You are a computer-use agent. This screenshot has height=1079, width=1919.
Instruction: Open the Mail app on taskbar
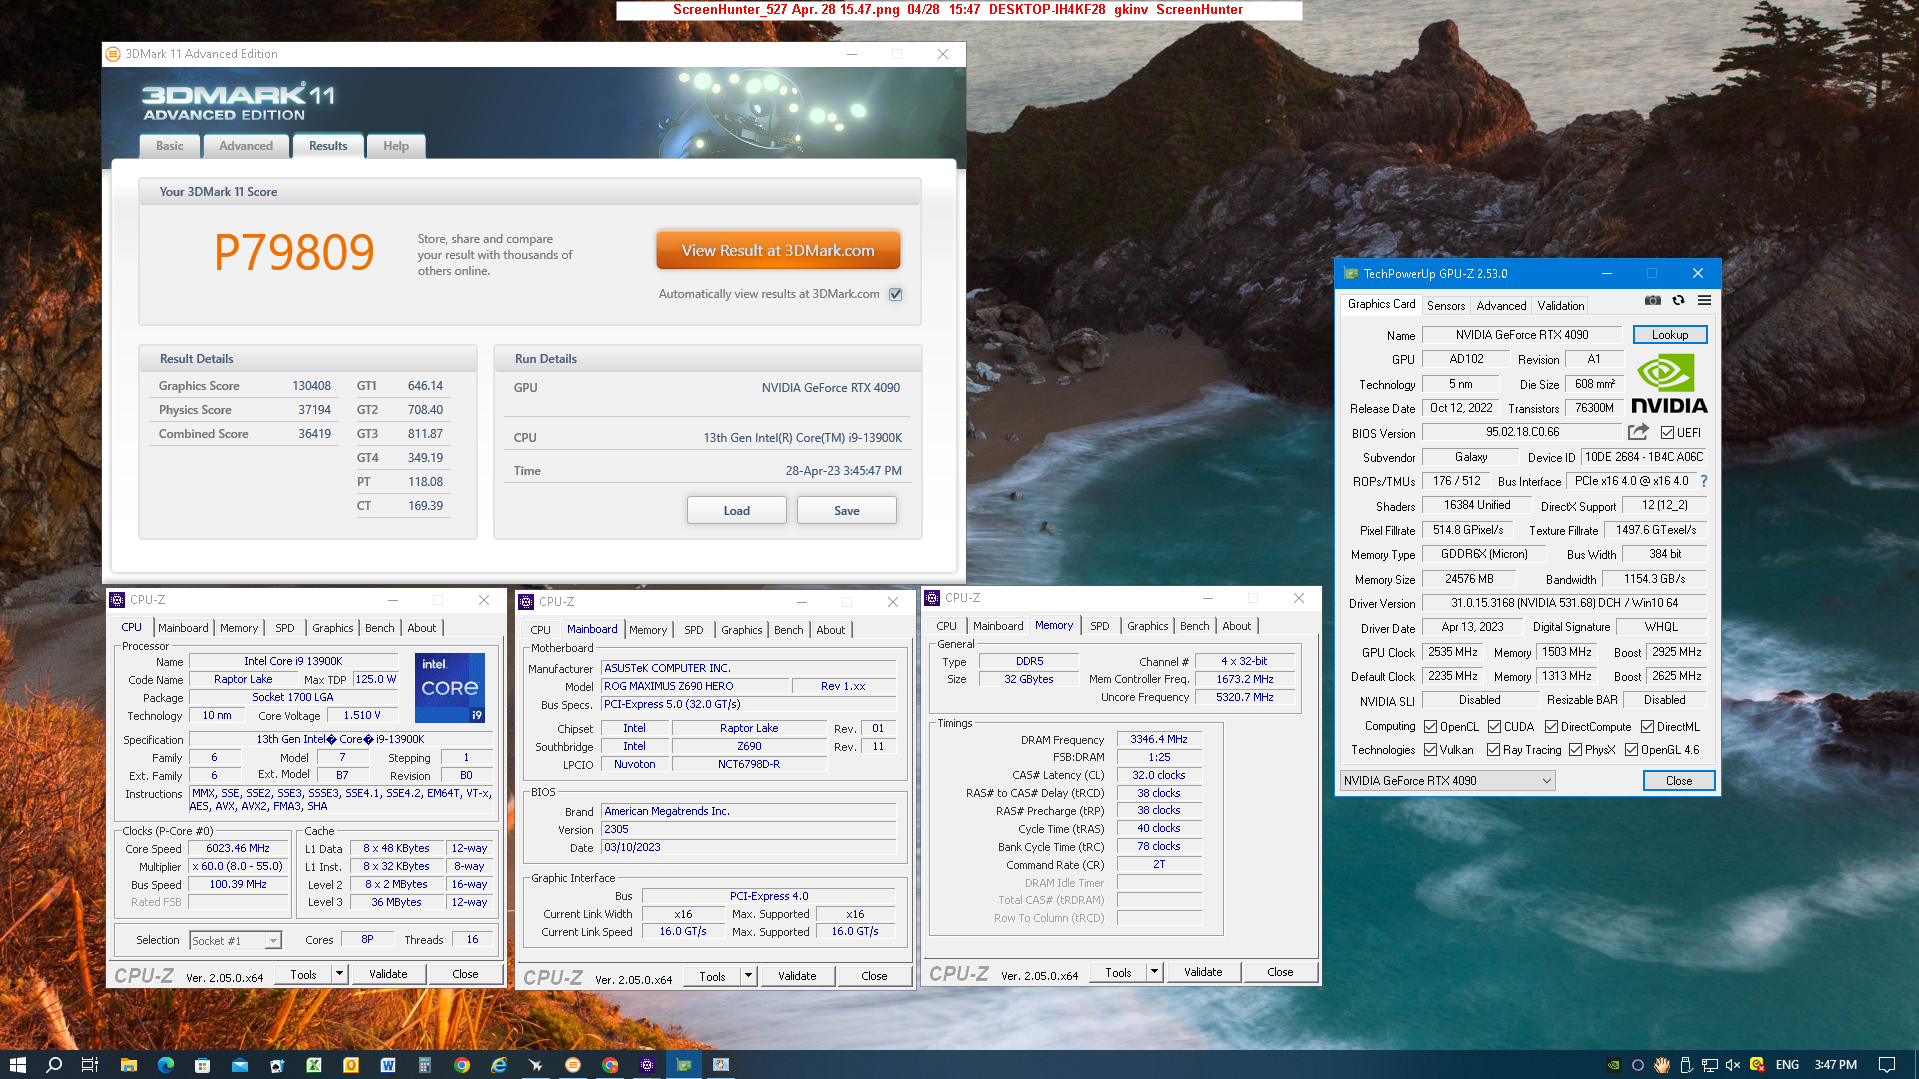[x=239, y=1064]
